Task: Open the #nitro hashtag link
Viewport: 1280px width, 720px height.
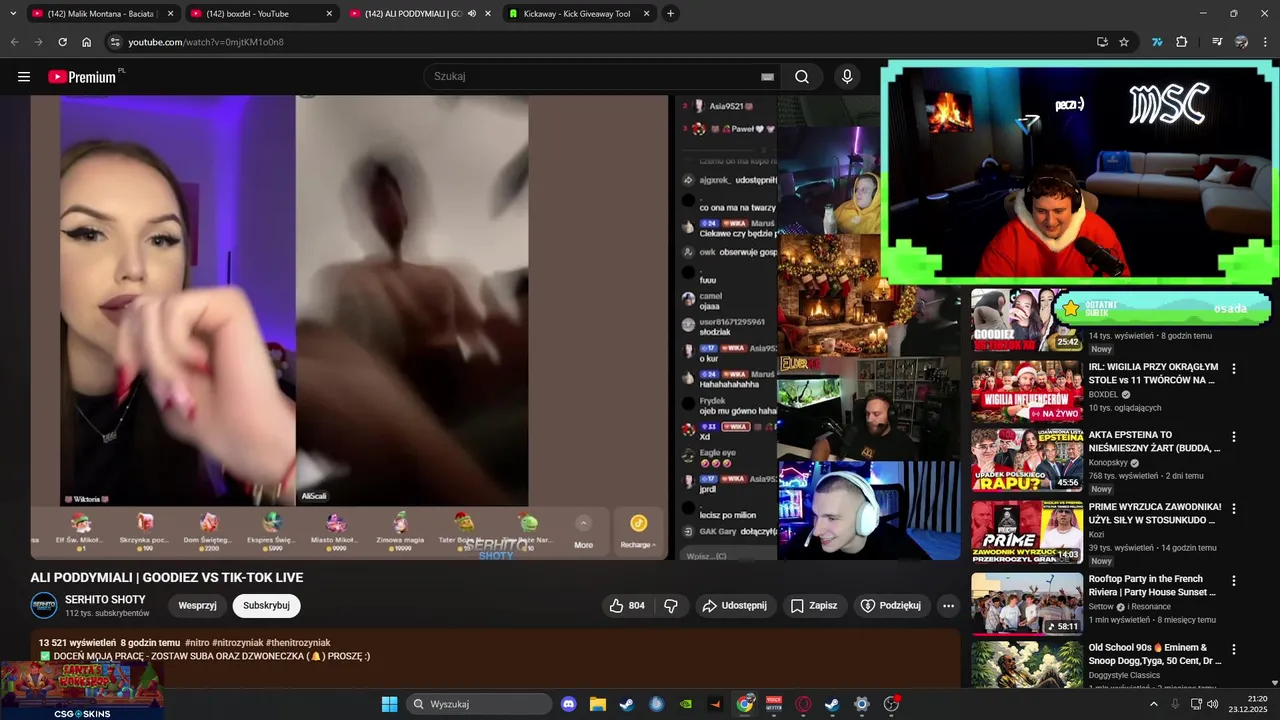Action: [196, 643]
